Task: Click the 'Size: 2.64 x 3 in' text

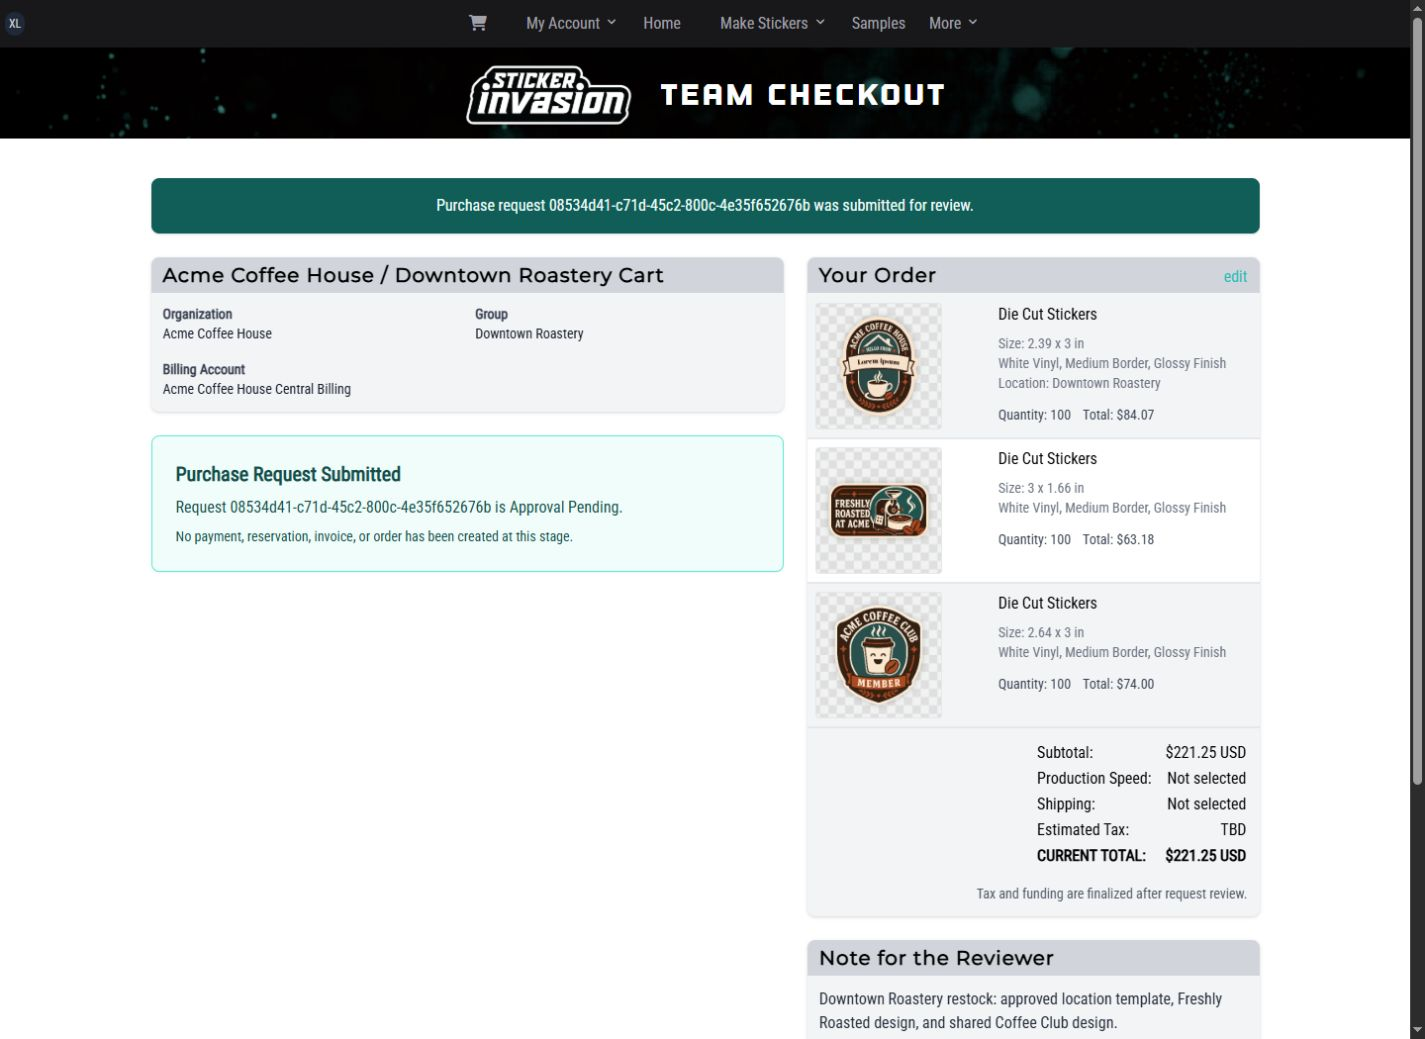Action: click(x=1041, y=633)
